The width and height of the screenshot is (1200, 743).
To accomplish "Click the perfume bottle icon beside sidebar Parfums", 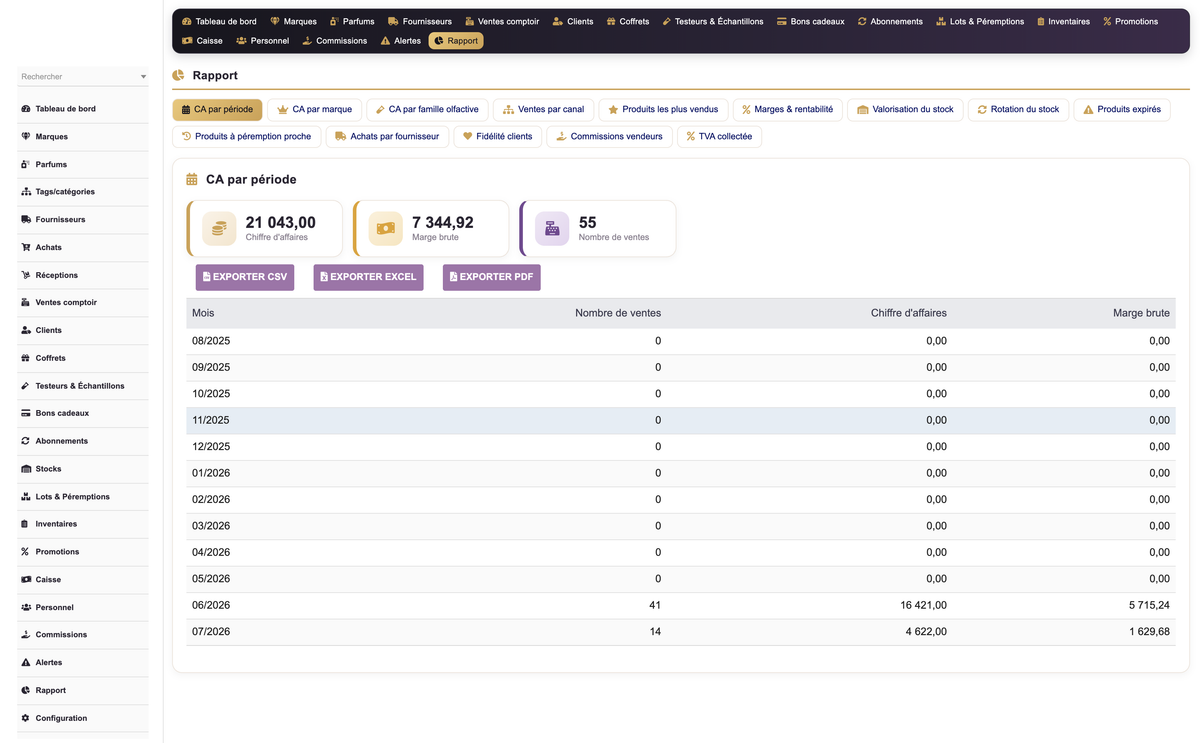I will (25, 164).
